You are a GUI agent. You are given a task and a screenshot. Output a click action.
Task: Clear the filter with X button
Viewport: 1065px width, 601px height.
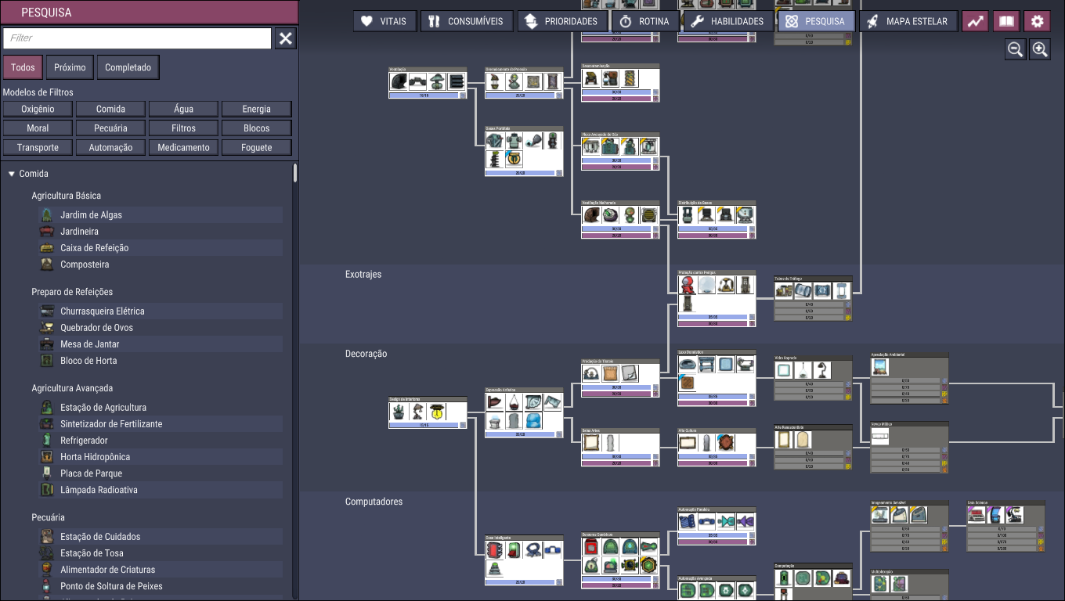tap(285, 38)
